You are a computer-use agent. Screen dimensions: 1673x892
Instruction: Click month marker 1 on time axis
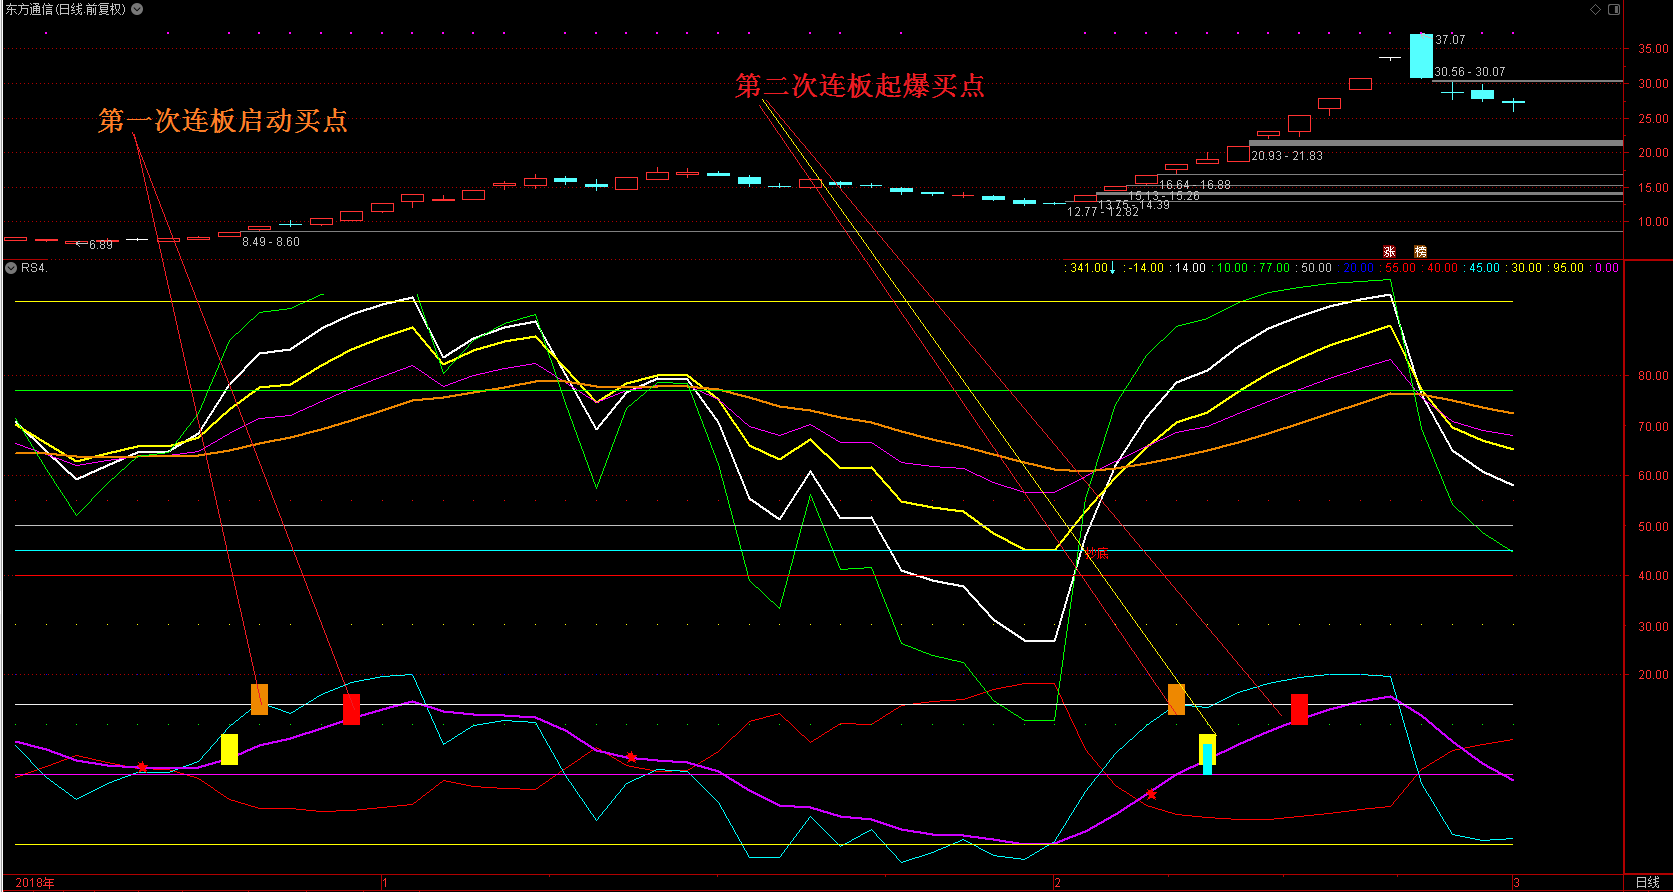pos(385,883)
